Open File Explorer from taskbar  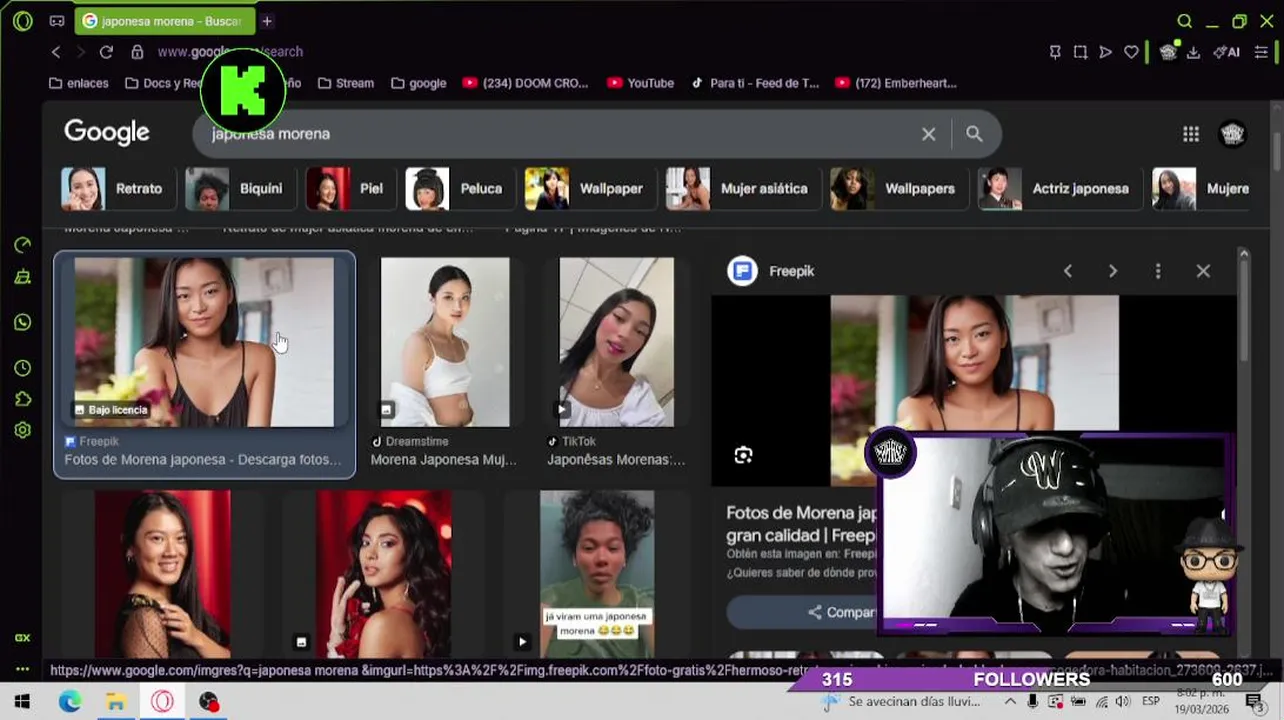115,702
